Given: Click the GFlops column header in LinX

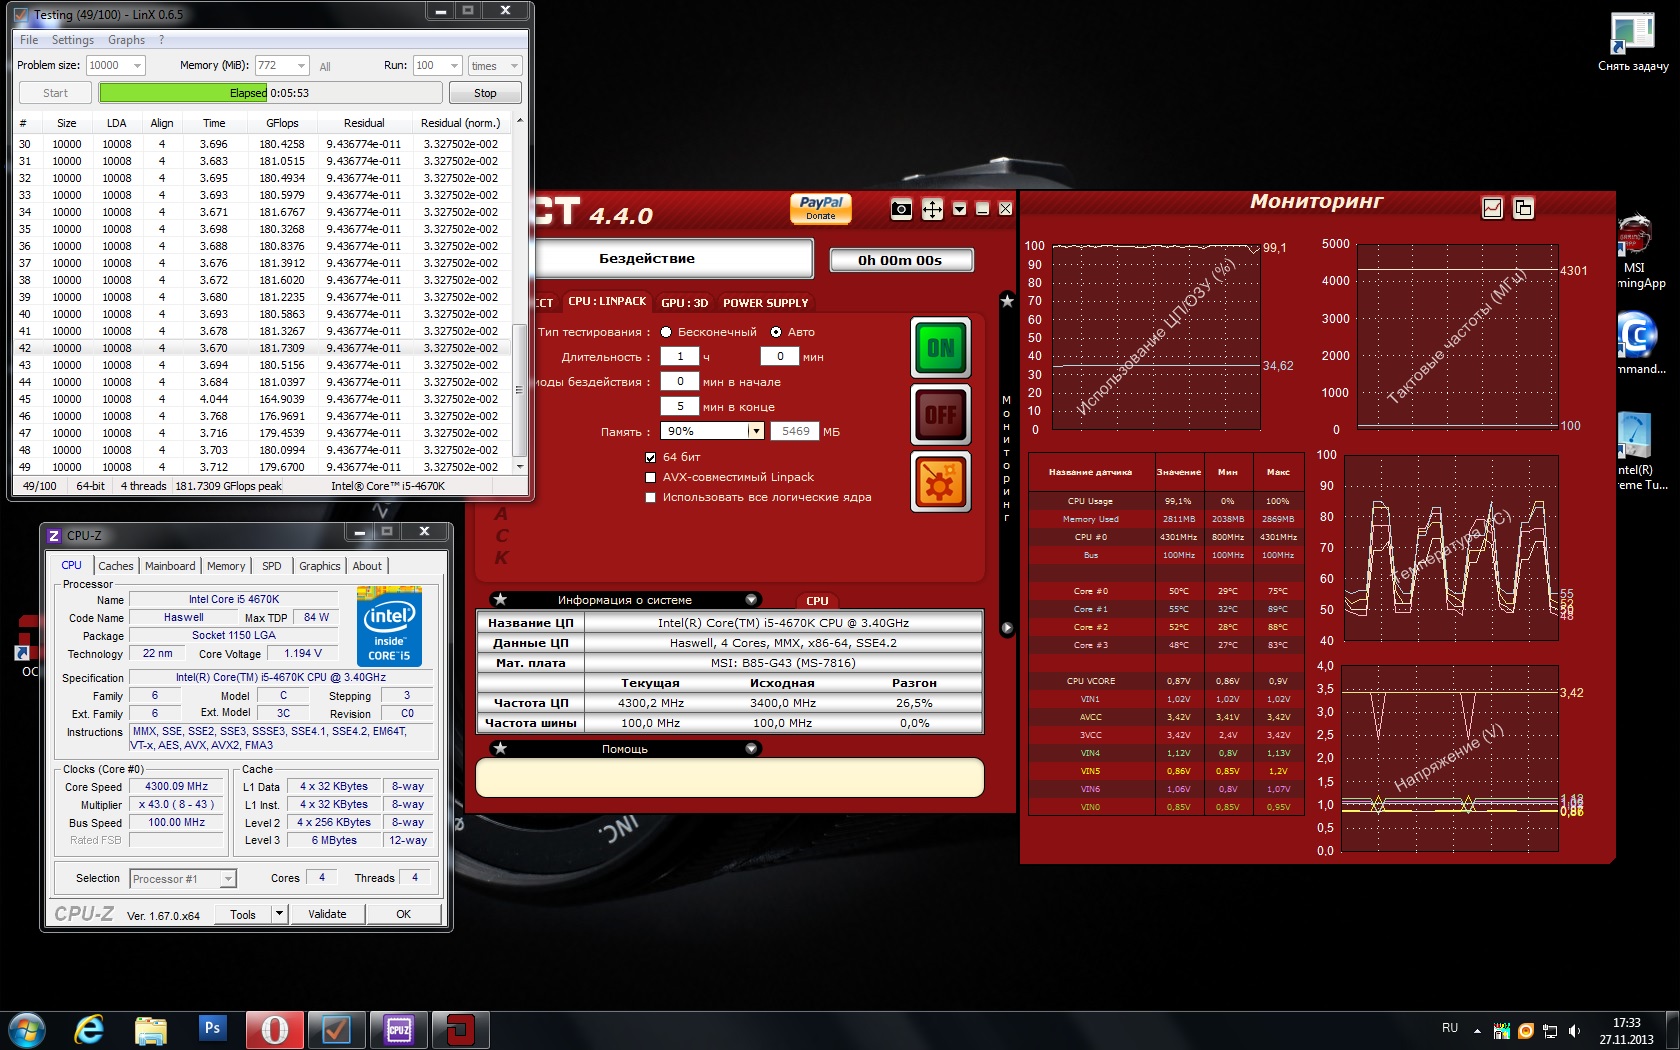Looking at the screenshot, I should click(x=282, y=123).
